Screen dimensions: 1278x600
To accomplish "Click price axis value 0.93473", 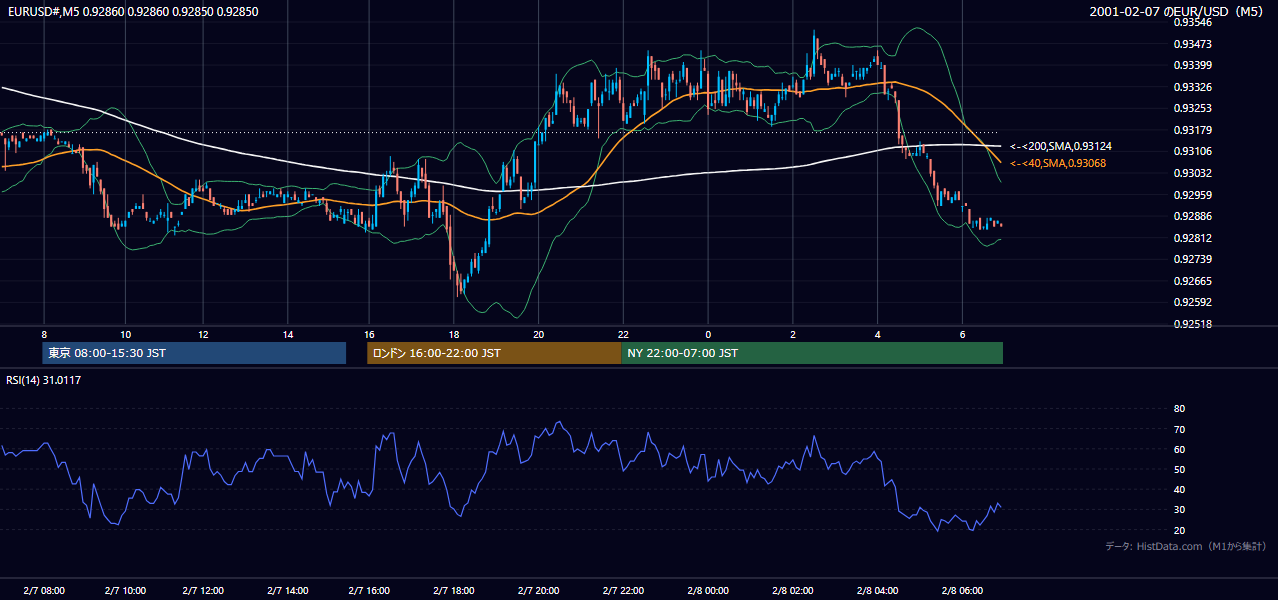I will click(1192, 44).
